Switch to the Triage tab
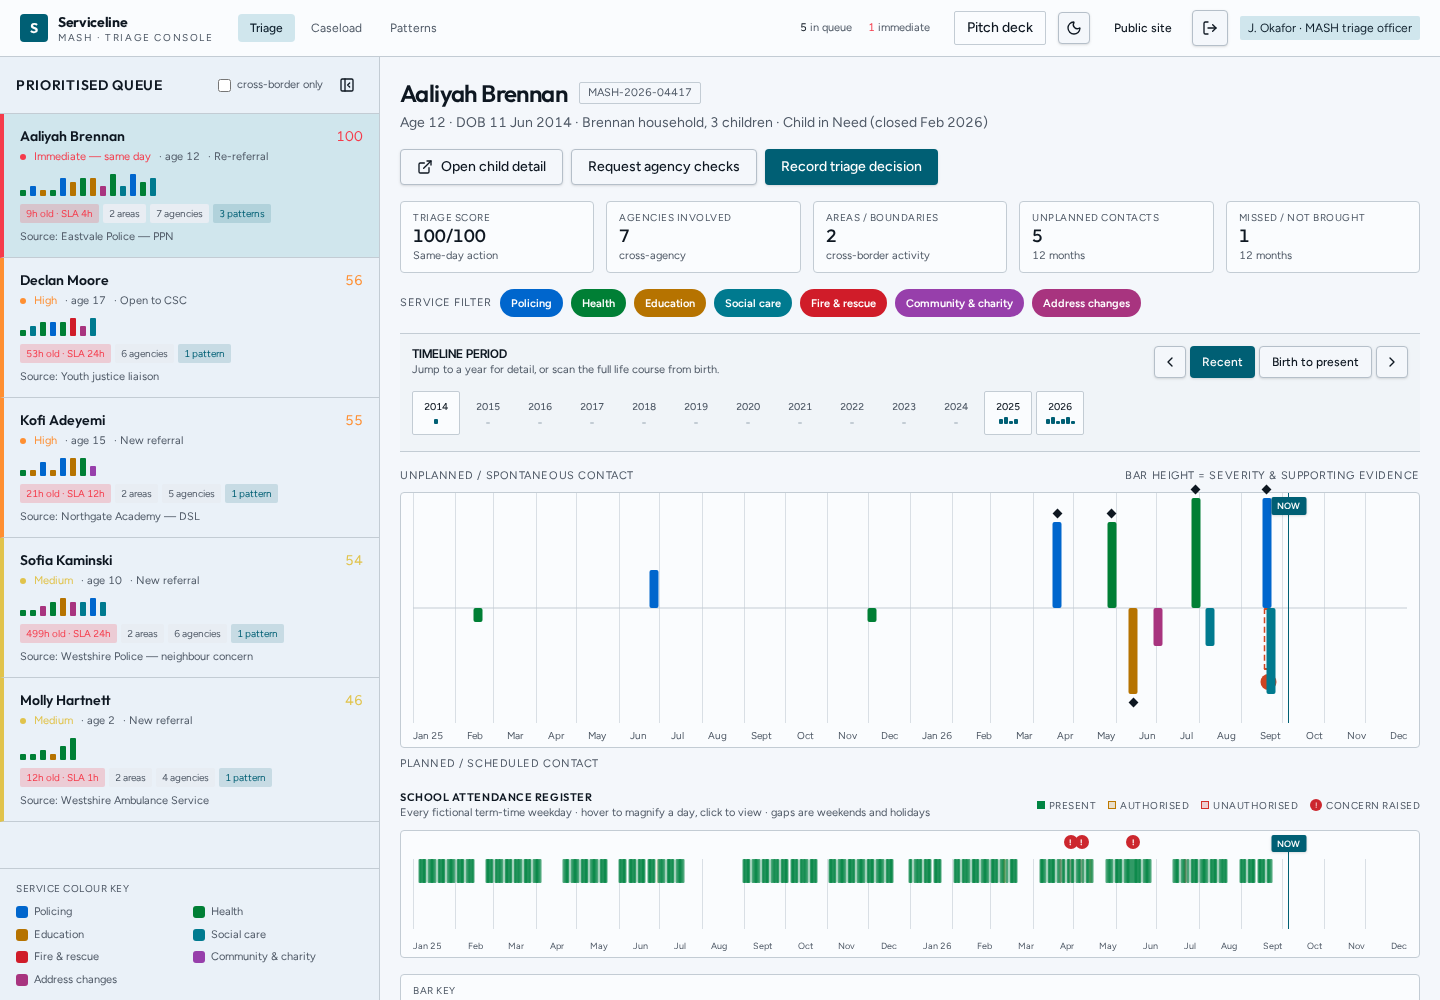The width and height of the screenshot is (1440, 1000). tap(266, 28)
